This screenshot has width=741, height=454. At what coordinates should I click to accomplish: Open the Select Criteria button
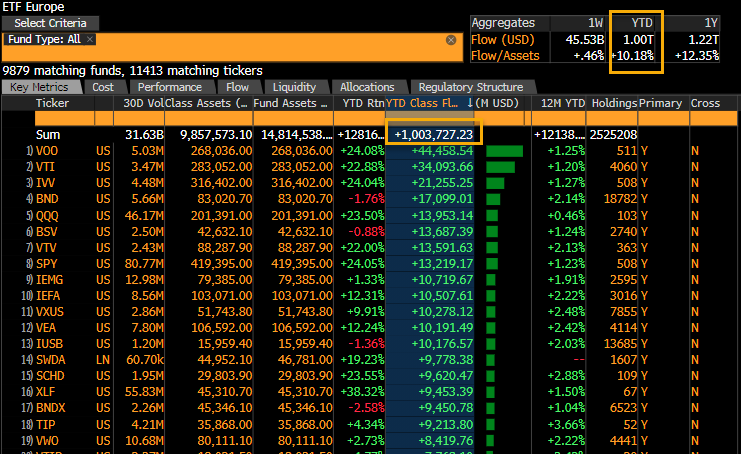pyautogui.click(x=50, y=22)
